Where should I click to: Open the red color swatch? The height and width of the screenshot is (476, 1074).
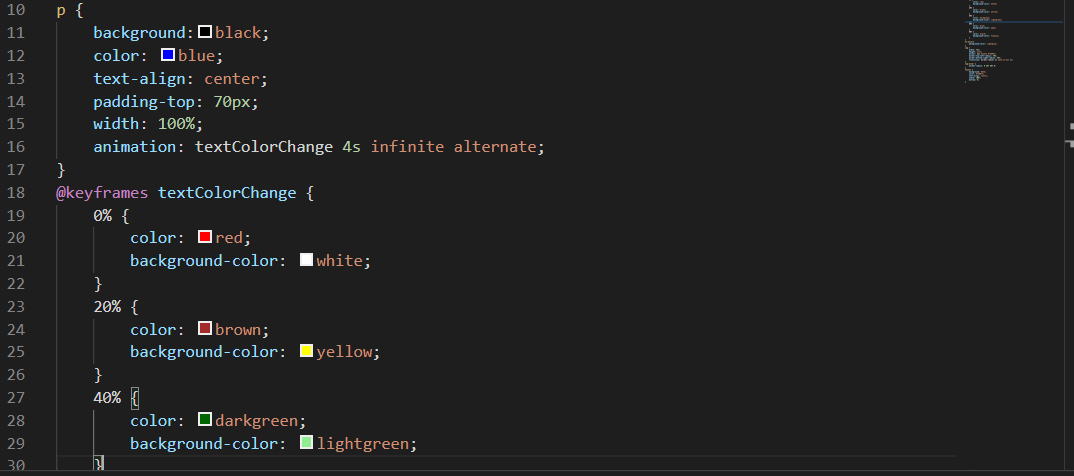tap(205, 237)
